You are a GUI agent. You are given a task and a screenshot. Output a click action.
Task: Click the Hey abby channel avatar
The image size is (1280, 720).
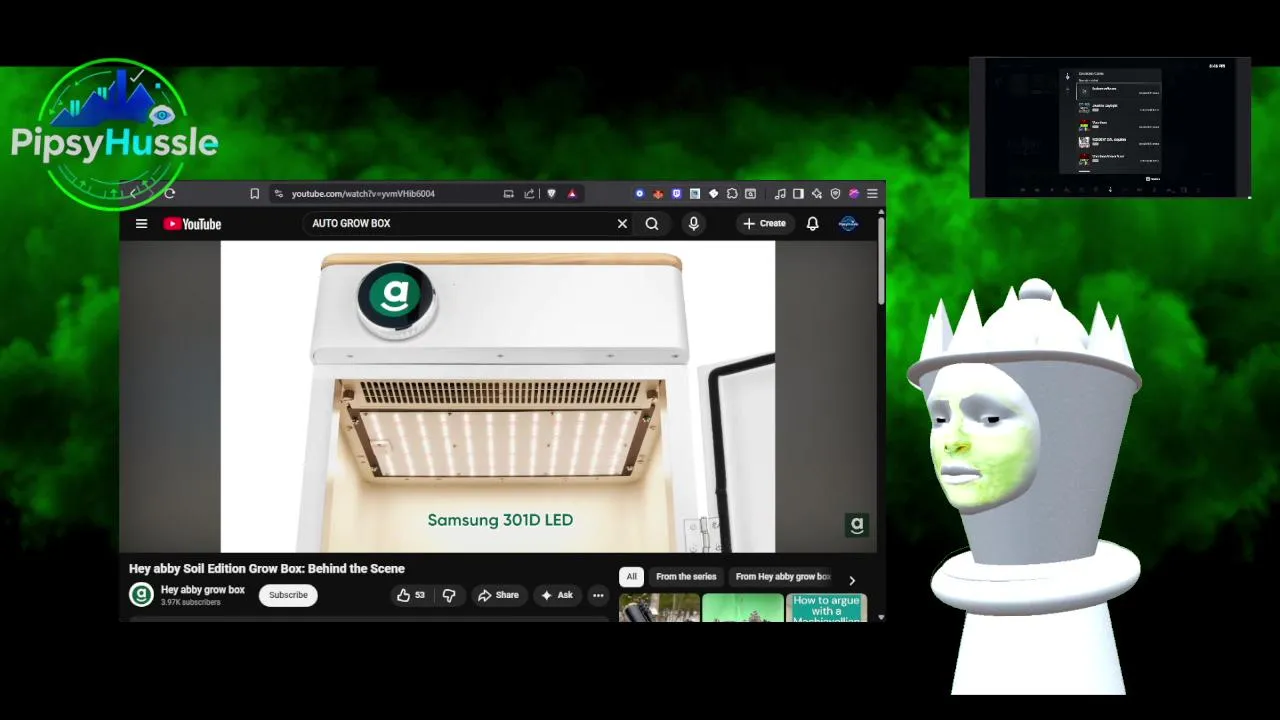(141, 595)
